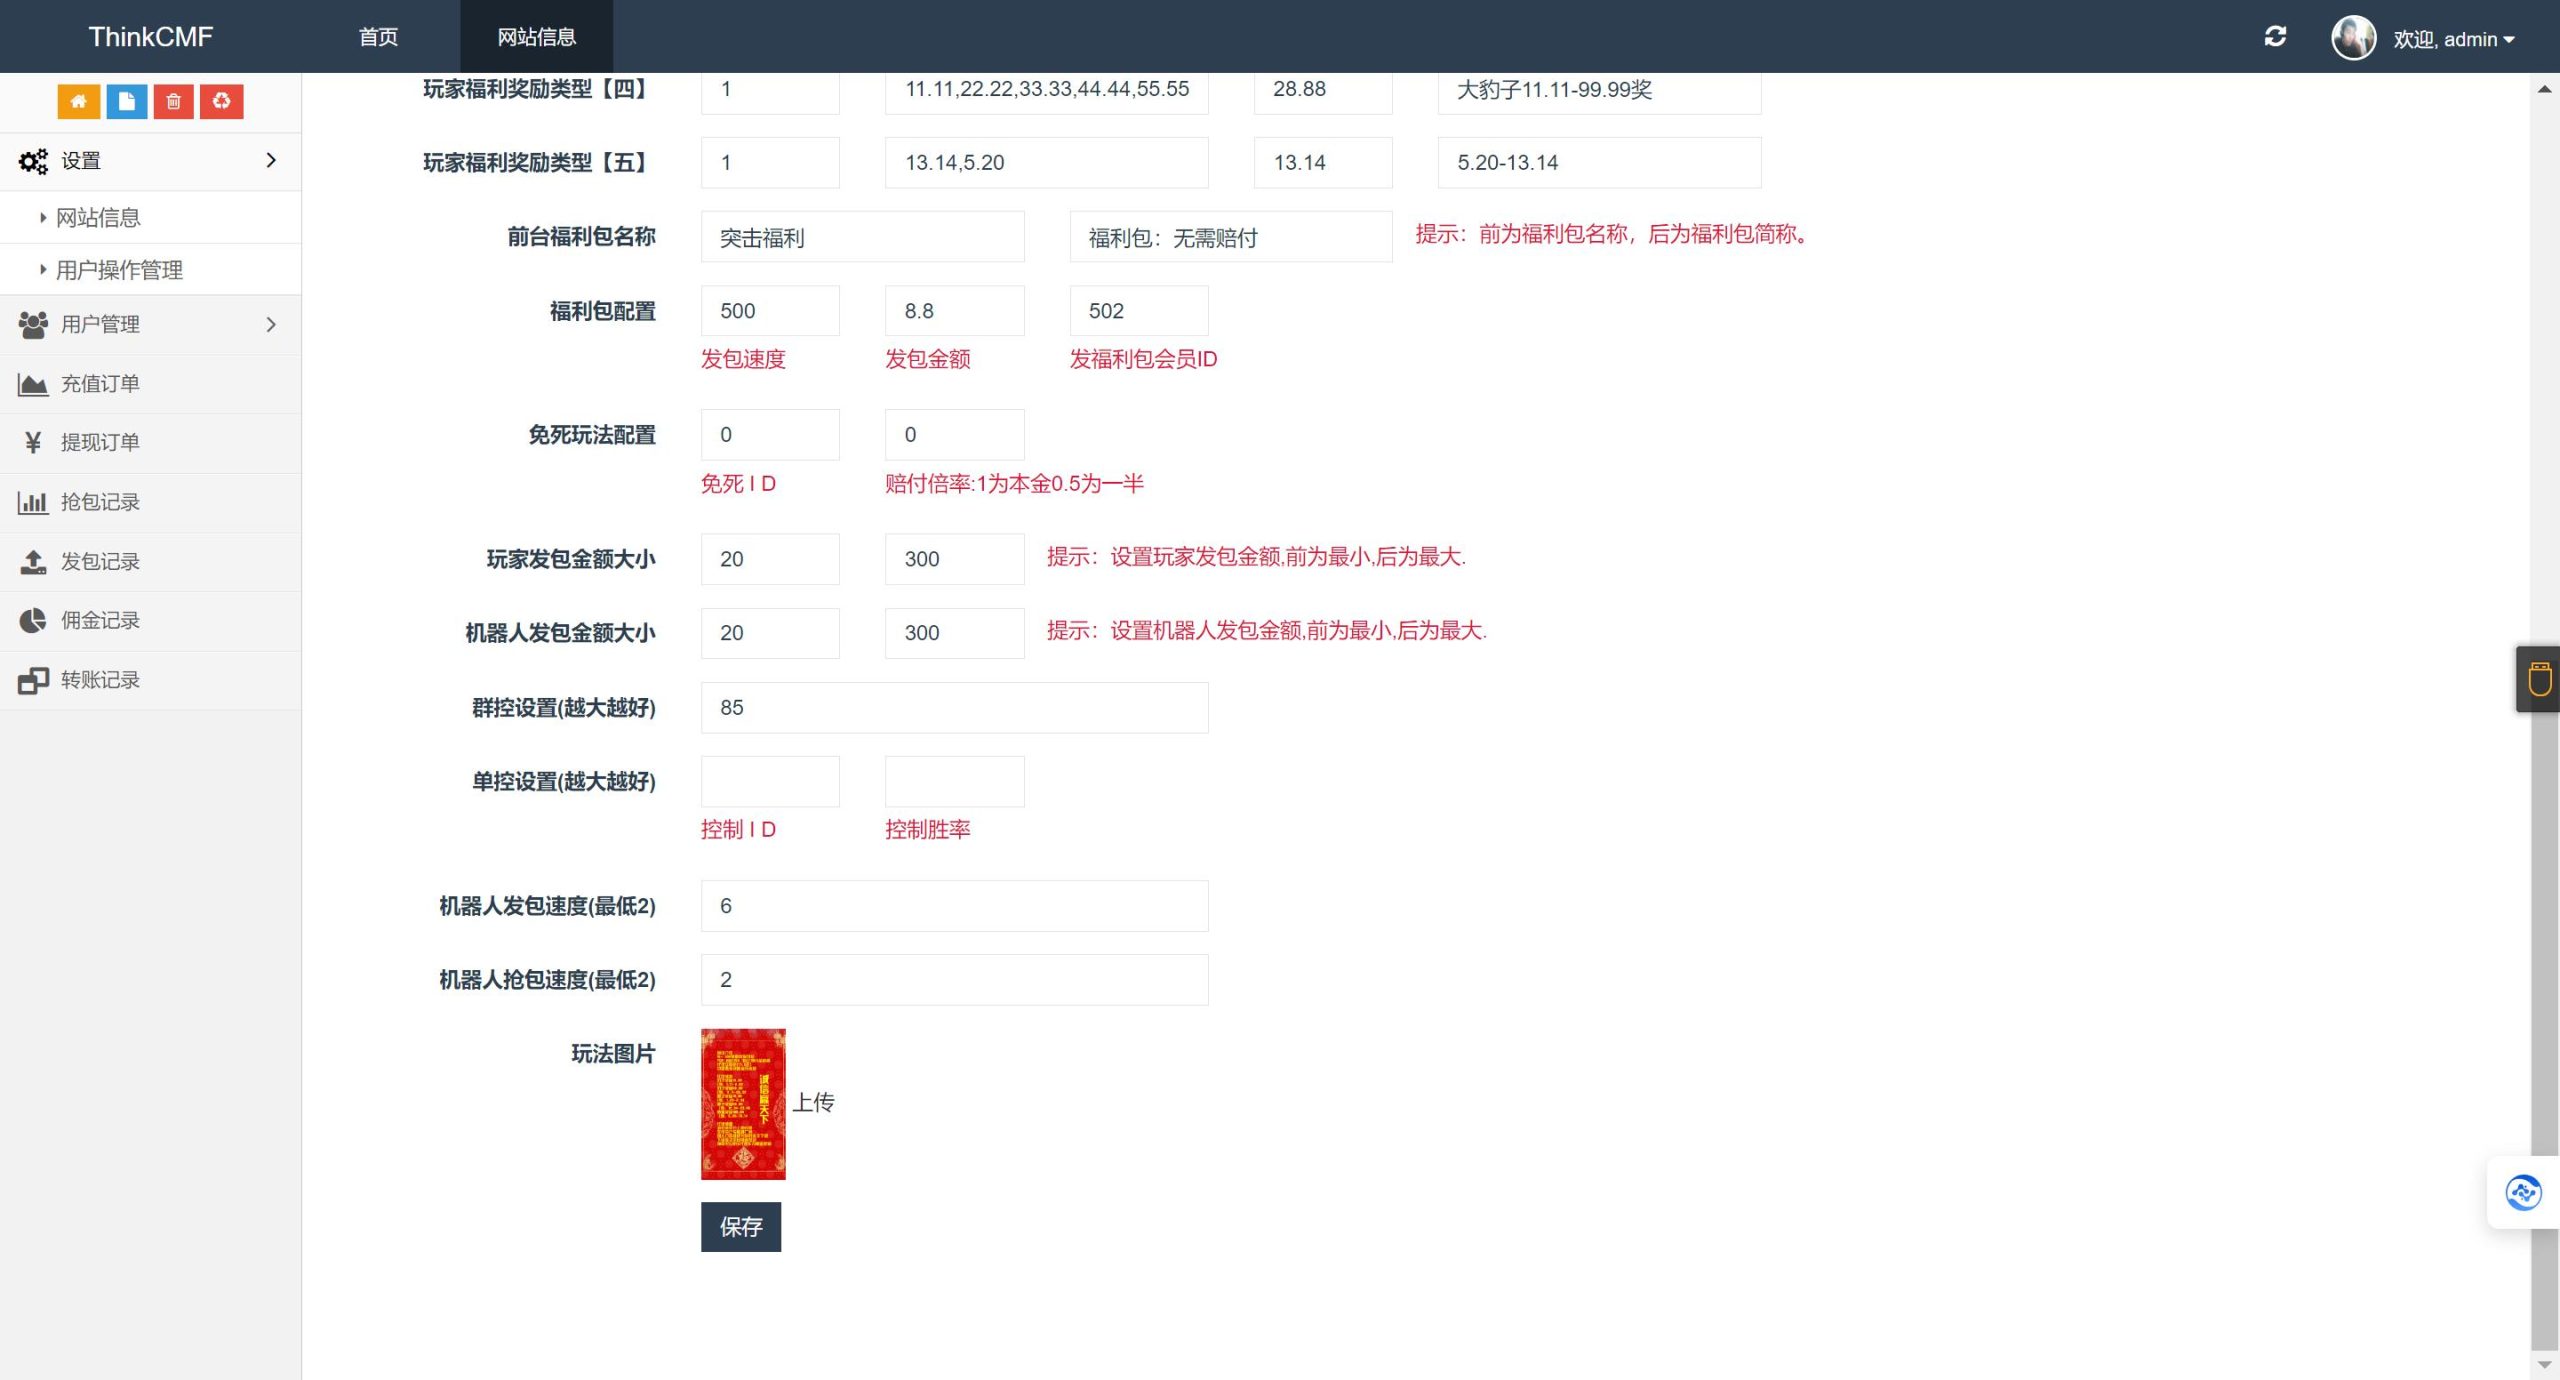Click the admin avatar picture

2353,38
